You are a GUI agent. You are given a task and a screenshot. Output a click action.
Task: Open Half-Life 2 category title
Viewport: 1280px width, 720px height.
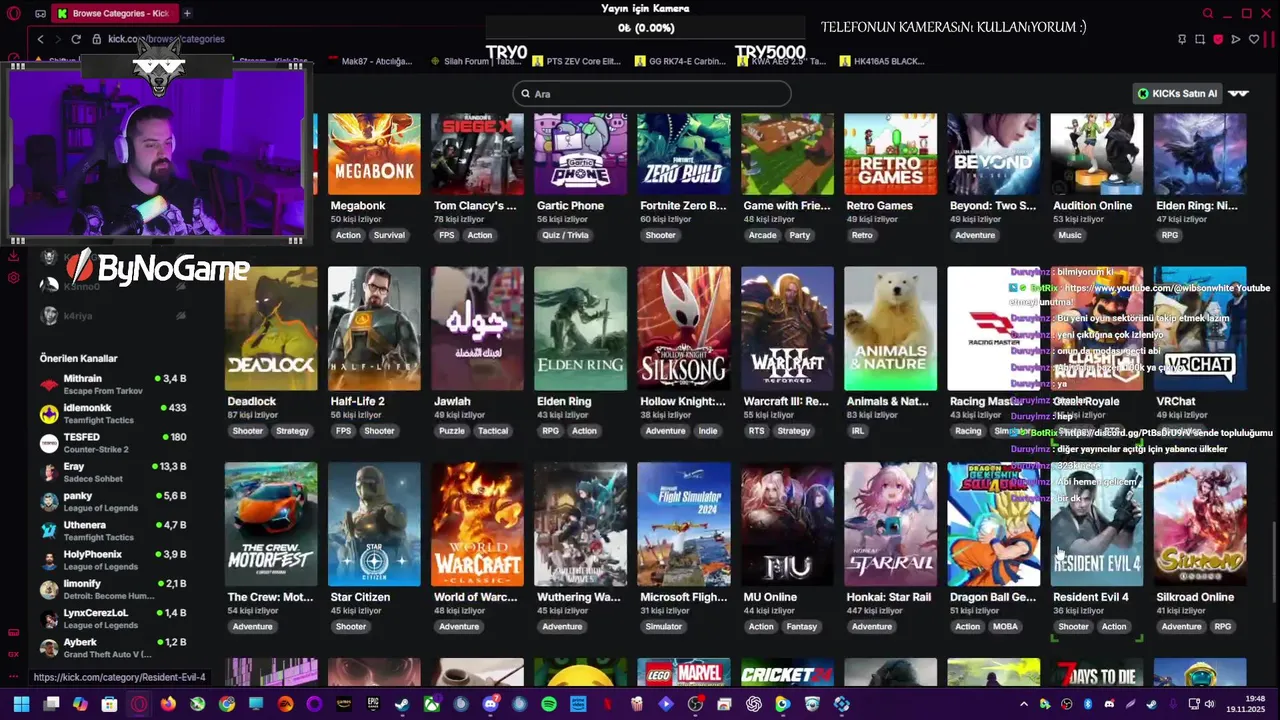pos(357,401)
